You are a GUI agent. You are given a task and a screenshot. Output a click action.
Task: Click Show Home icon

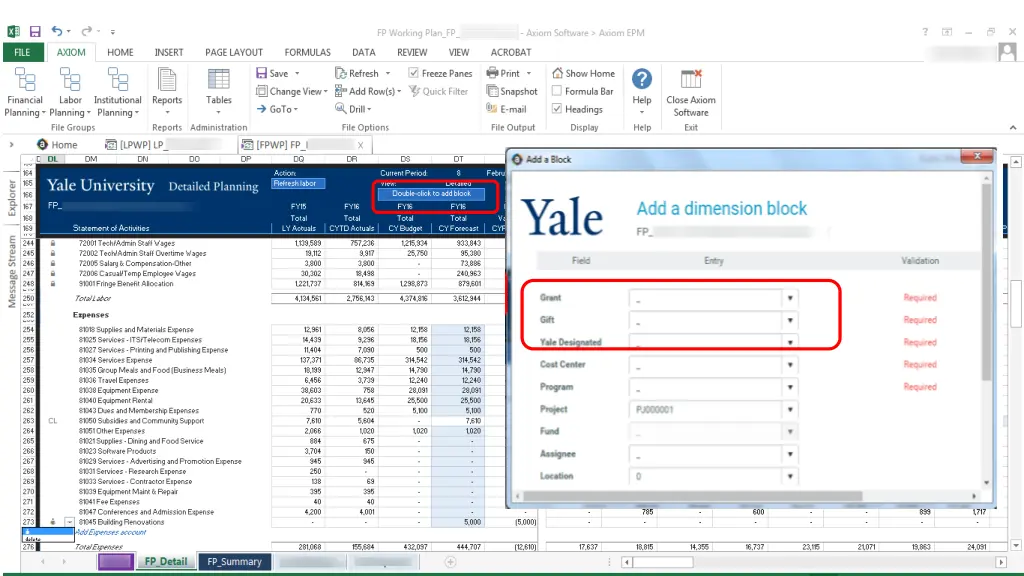[x=557, y=73]
